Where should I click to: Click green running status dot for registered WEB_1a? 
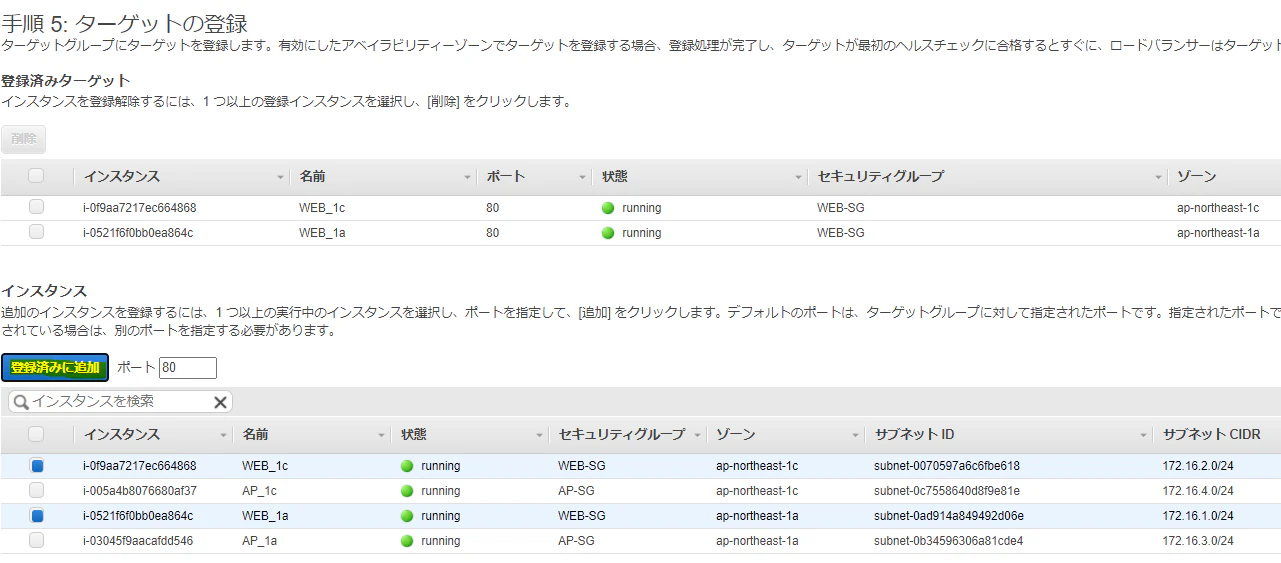[607, 233]
